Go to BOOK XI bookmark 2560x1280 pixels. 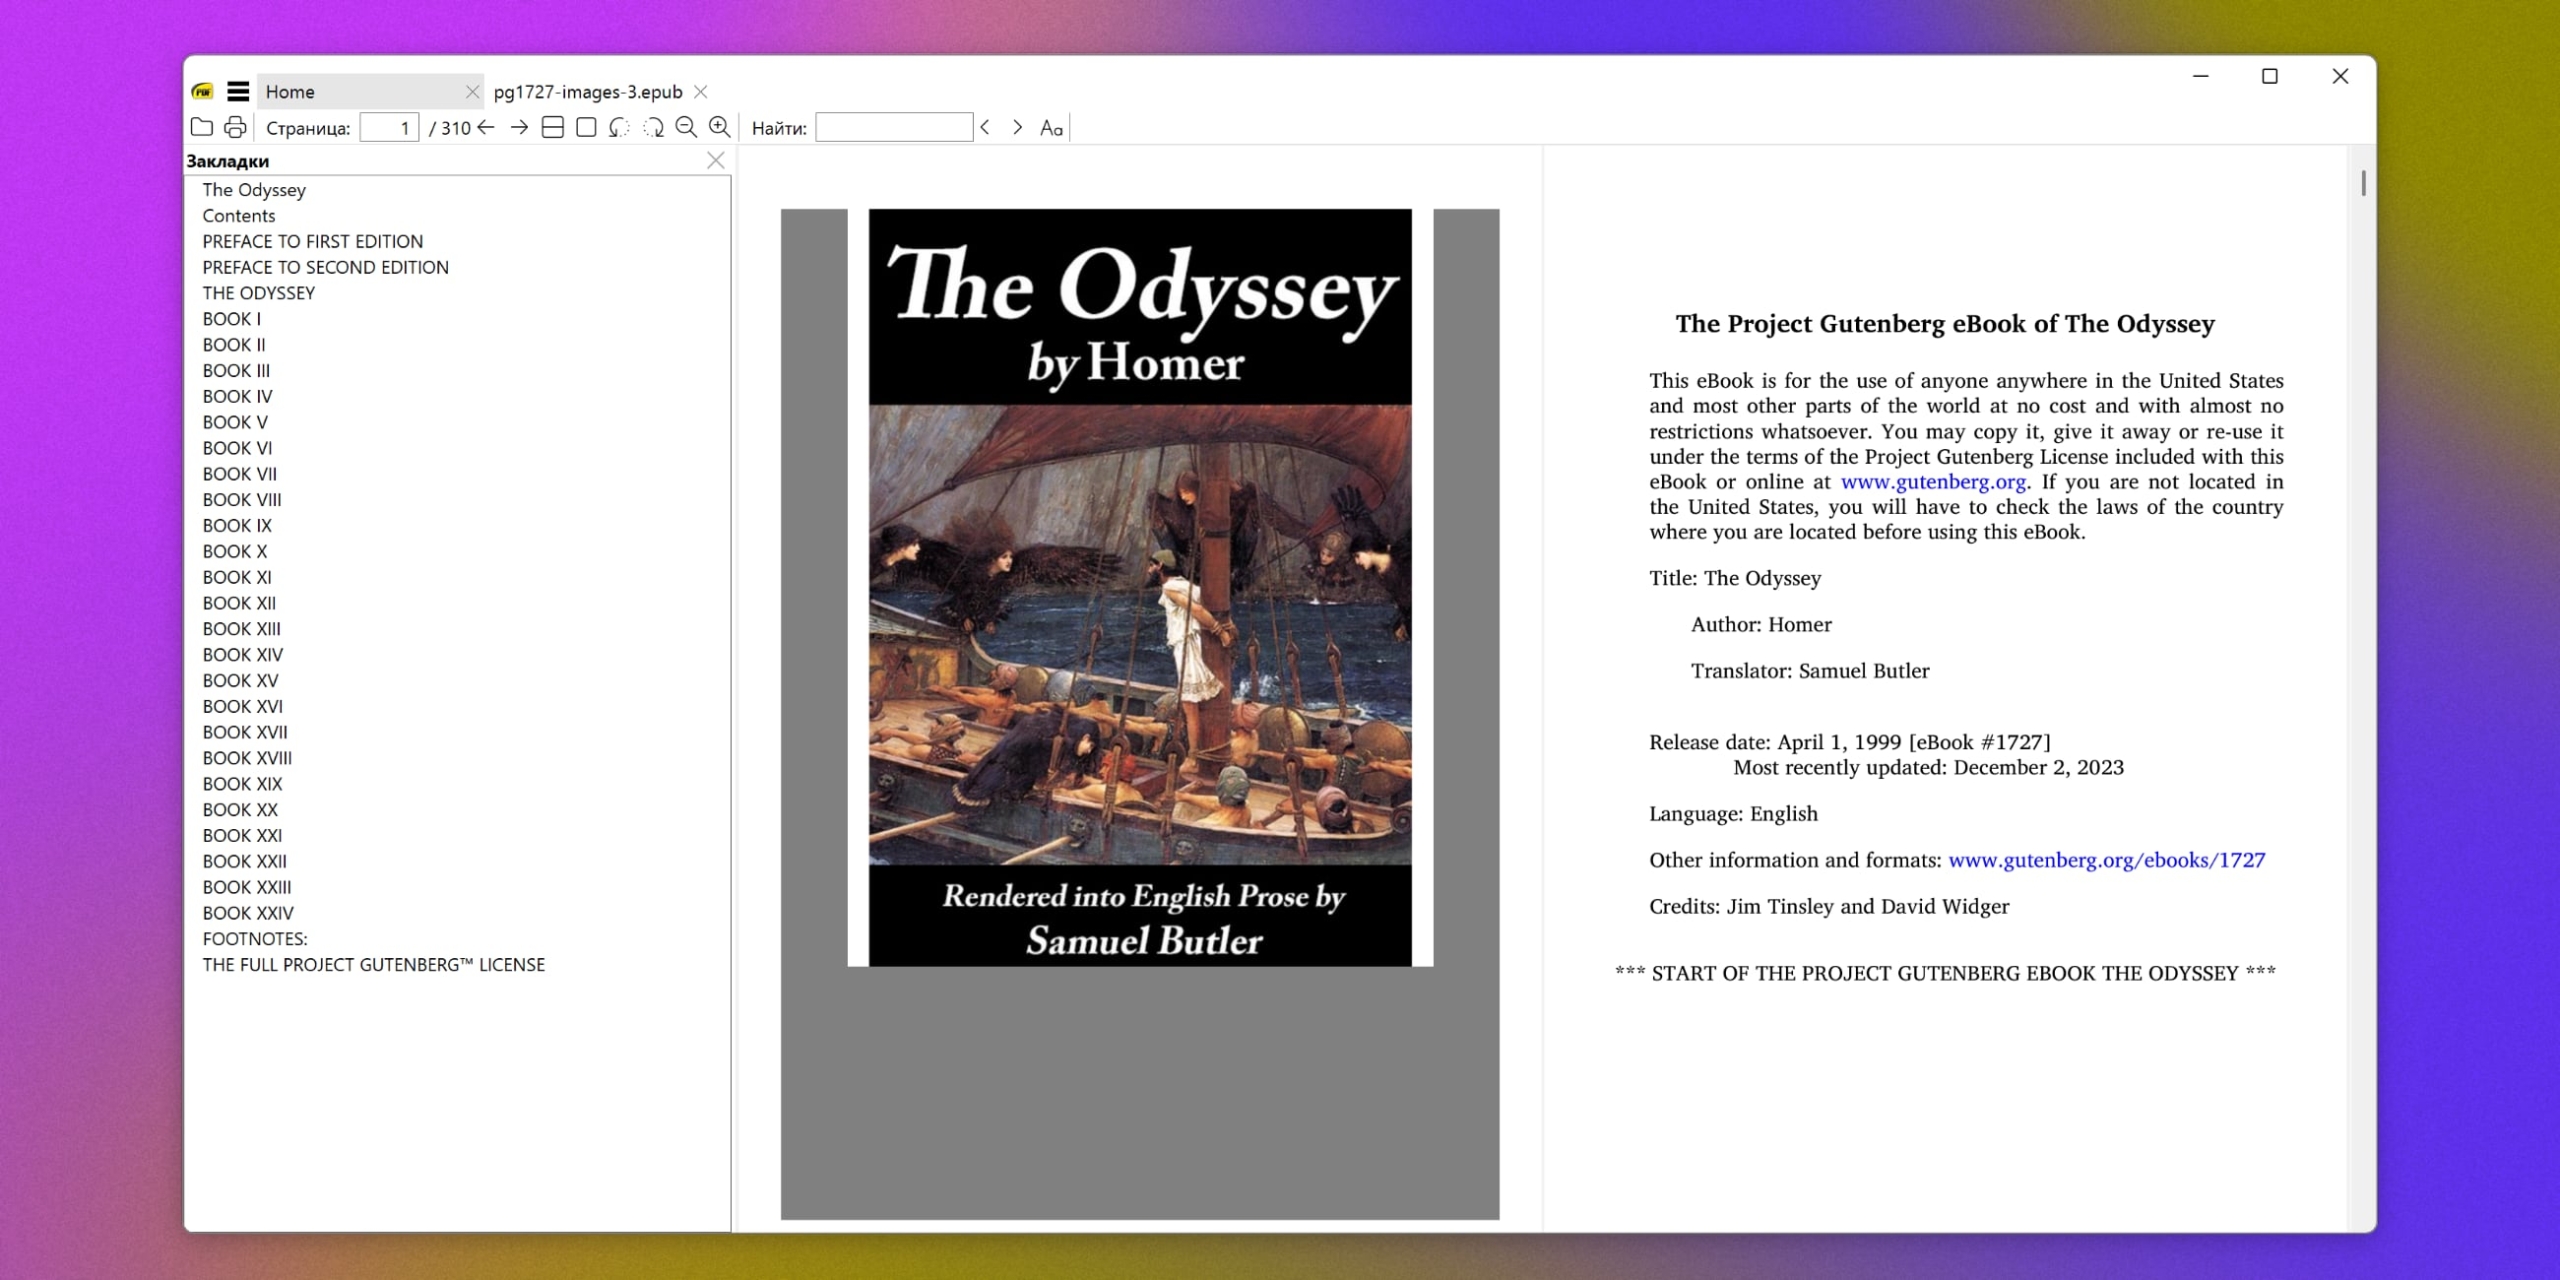237,578
